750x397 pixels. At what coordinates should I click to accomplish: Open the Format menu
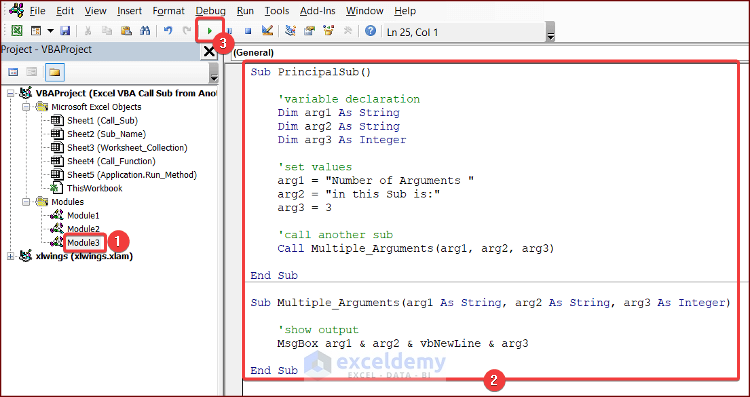click(x=169, y=11)
